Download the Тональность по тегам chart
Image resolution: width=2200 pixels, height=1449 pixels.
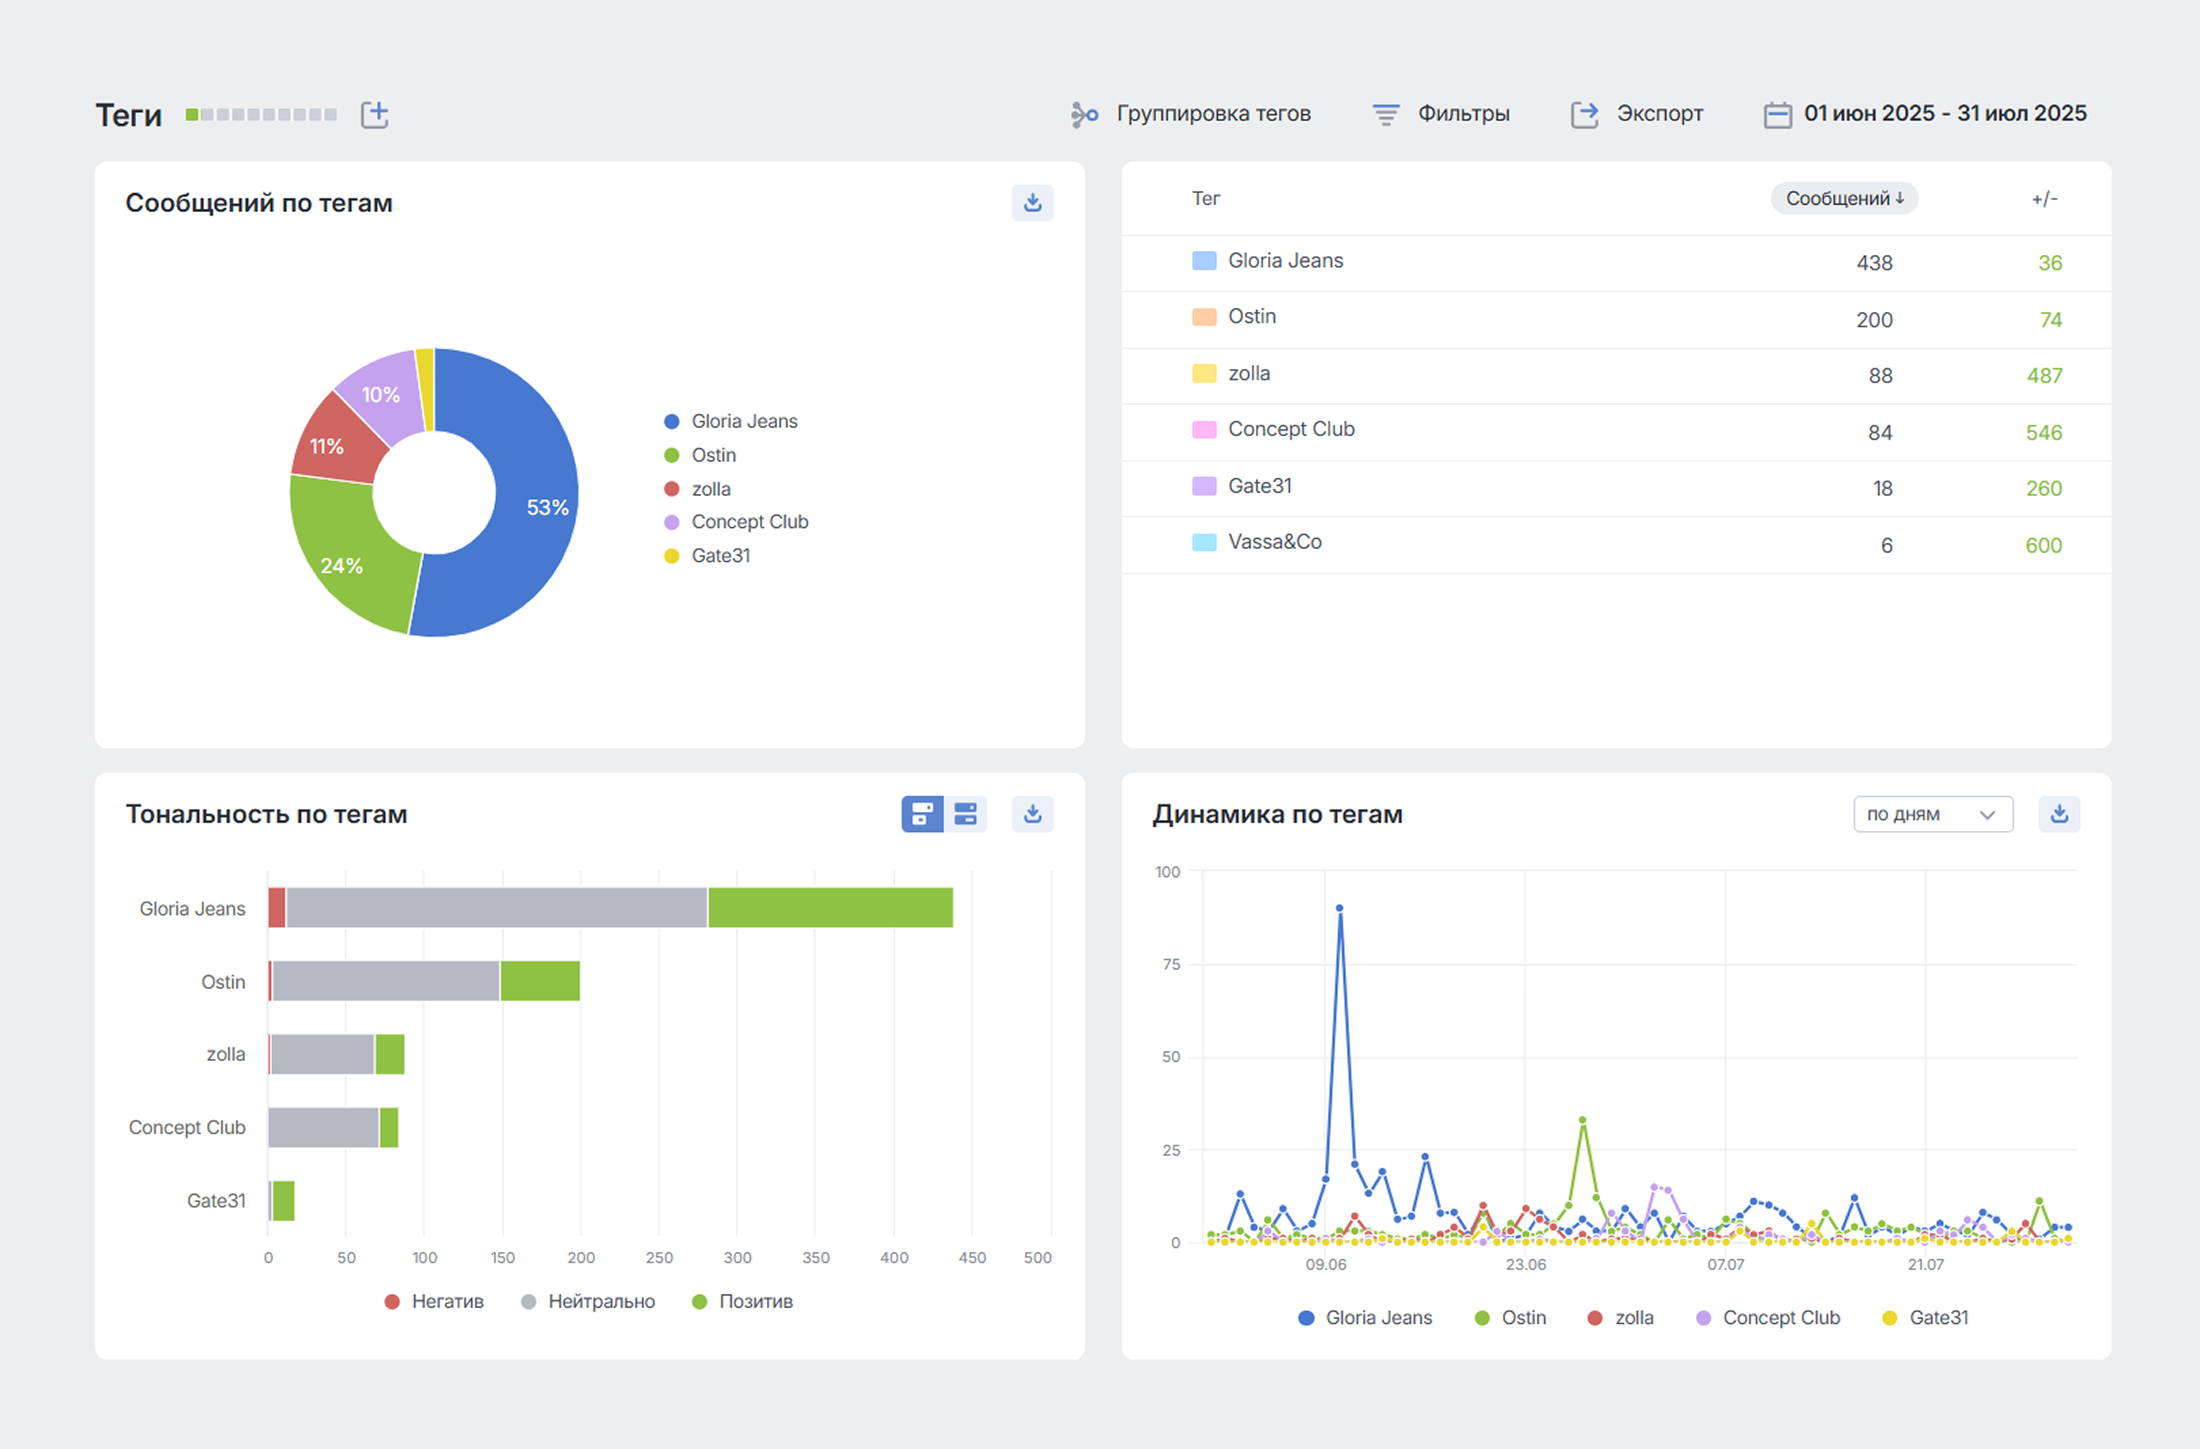1032,814
